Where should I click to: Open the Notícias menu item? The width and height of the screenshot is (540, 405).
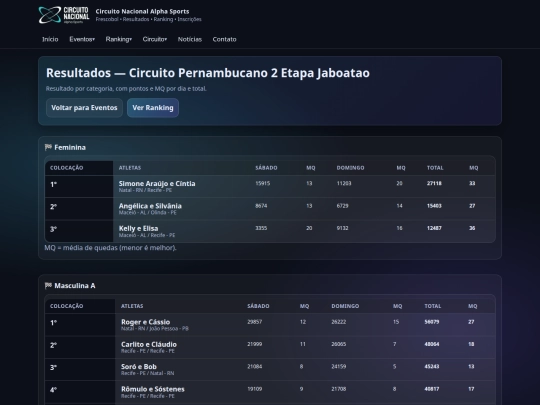[x=190, y=39]
